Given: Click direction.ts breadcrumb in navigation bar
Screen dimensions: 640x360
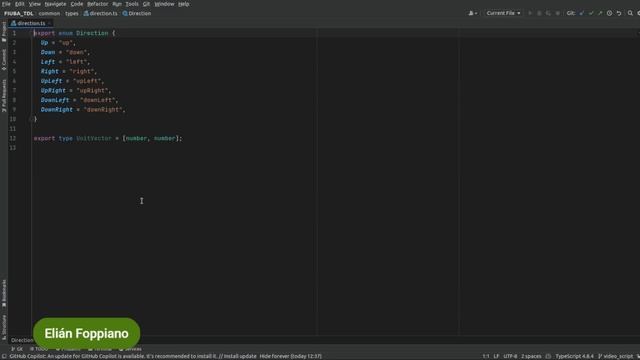Looking at the screenshot, I should pos(100,13).
